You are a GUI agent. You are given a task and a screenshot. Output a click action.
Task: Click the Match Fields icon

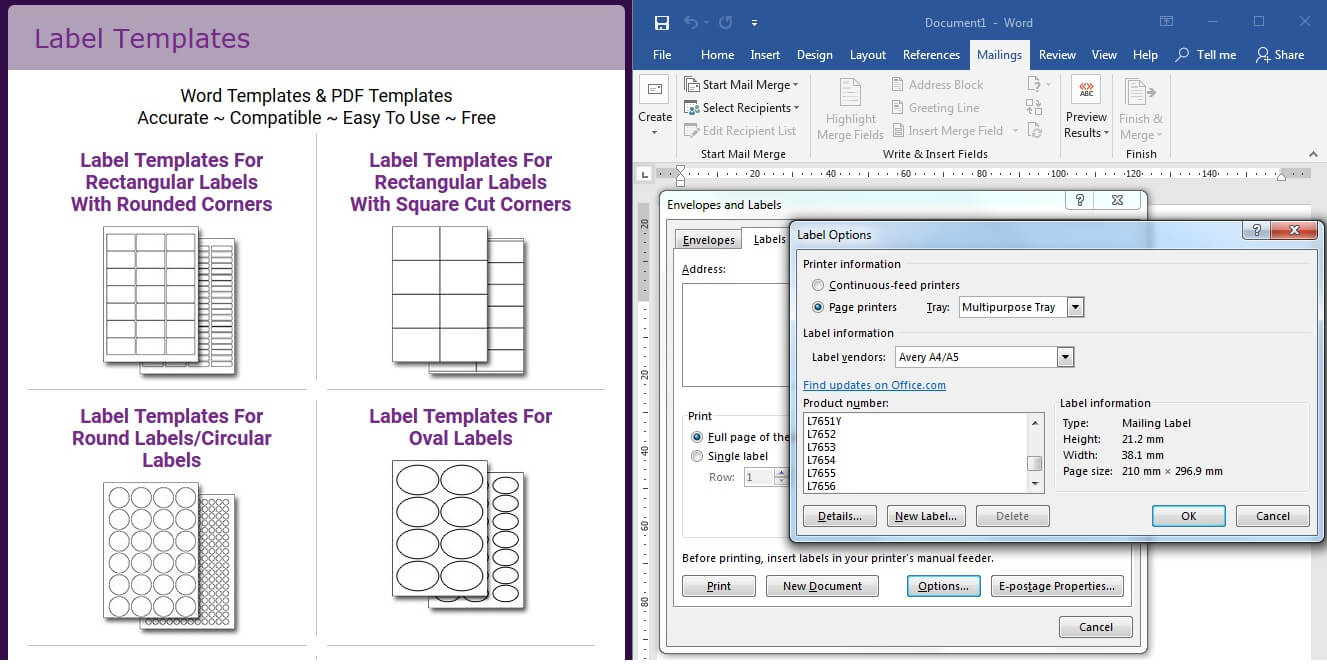[1034, 108]
